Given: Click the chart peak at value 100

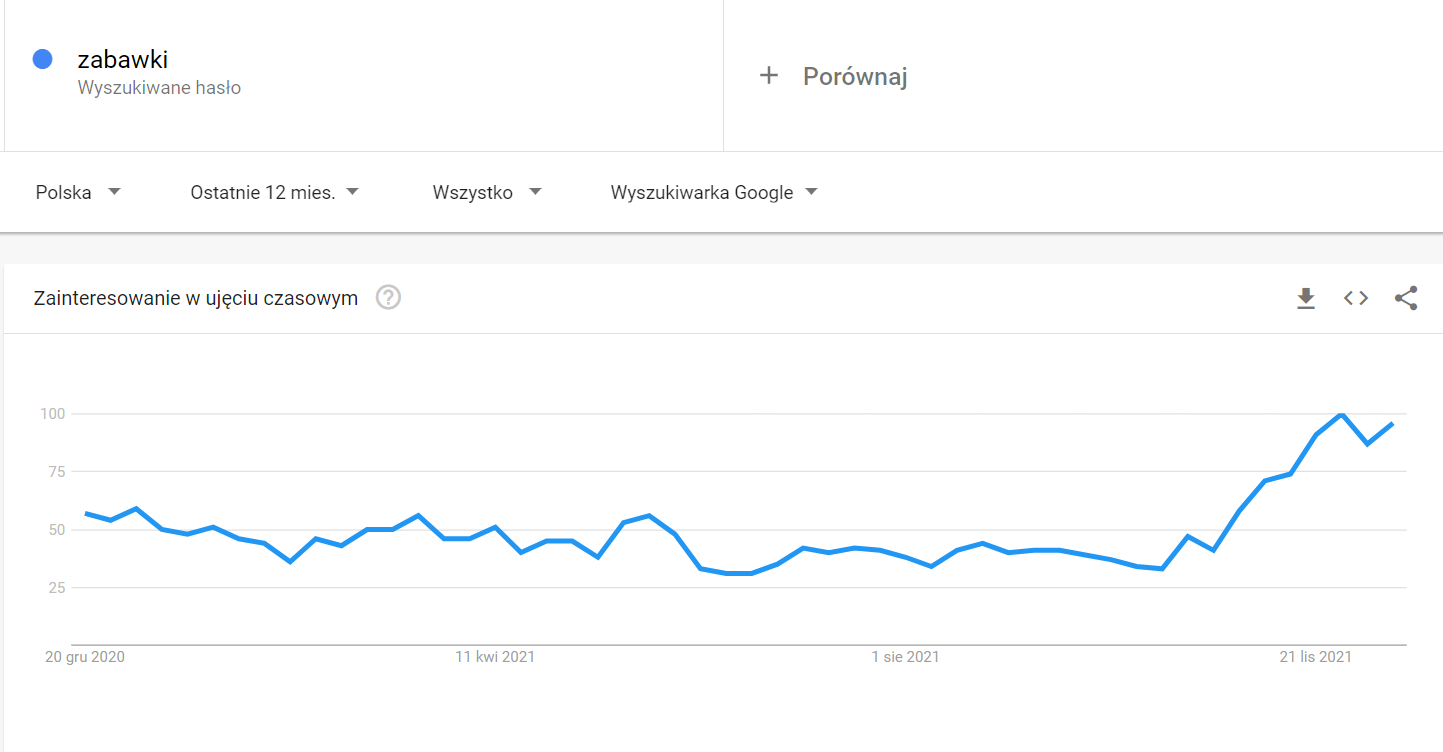Looking at the screenshot, I should click(1341, 414).
